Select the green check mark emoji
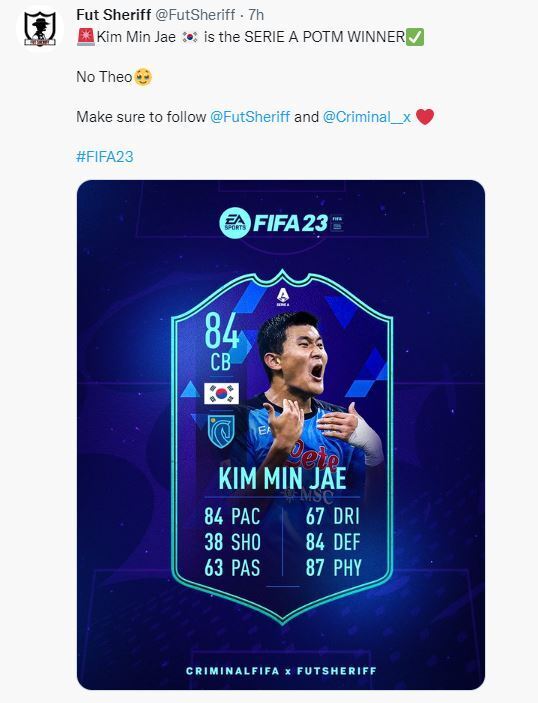Image resolution: width=538 pixels, height=703 pixels. coord(415,37)
